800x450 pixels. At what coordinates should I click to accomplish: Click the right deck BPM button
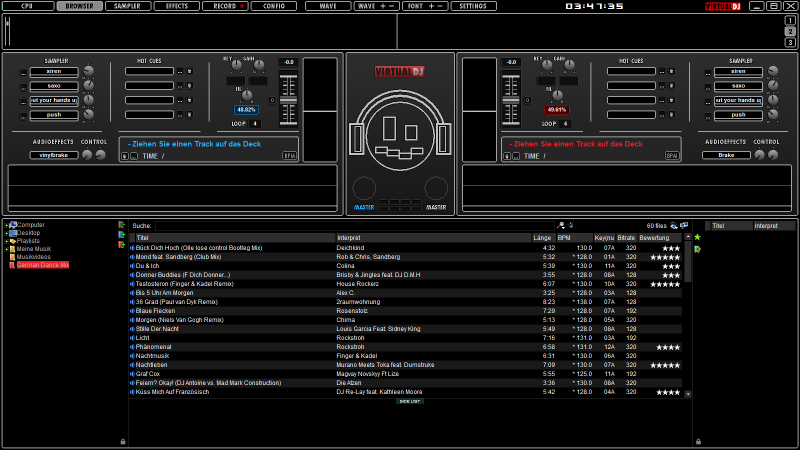(x=672, y=156)
